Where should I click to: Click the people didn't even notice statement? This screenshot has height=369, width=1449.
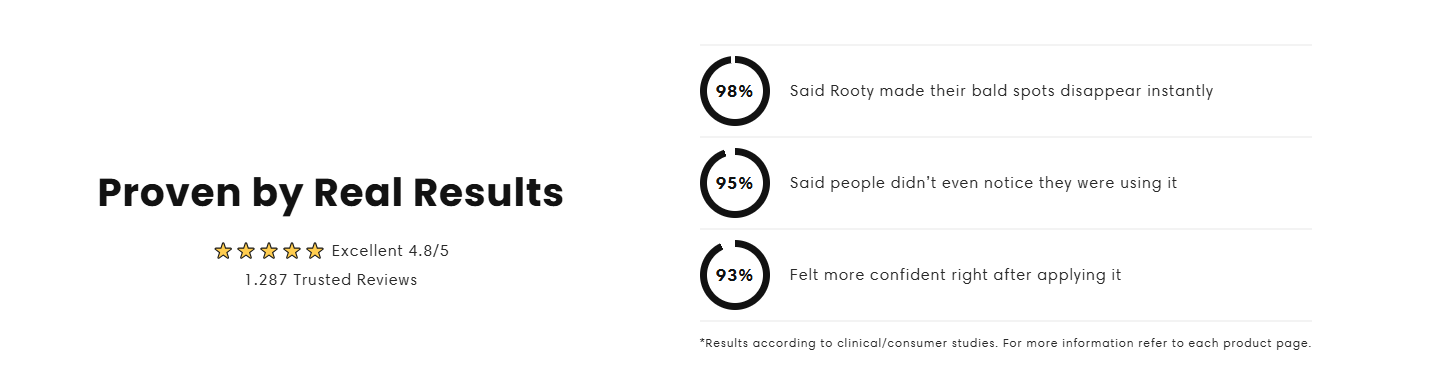[x=983, y=183]
